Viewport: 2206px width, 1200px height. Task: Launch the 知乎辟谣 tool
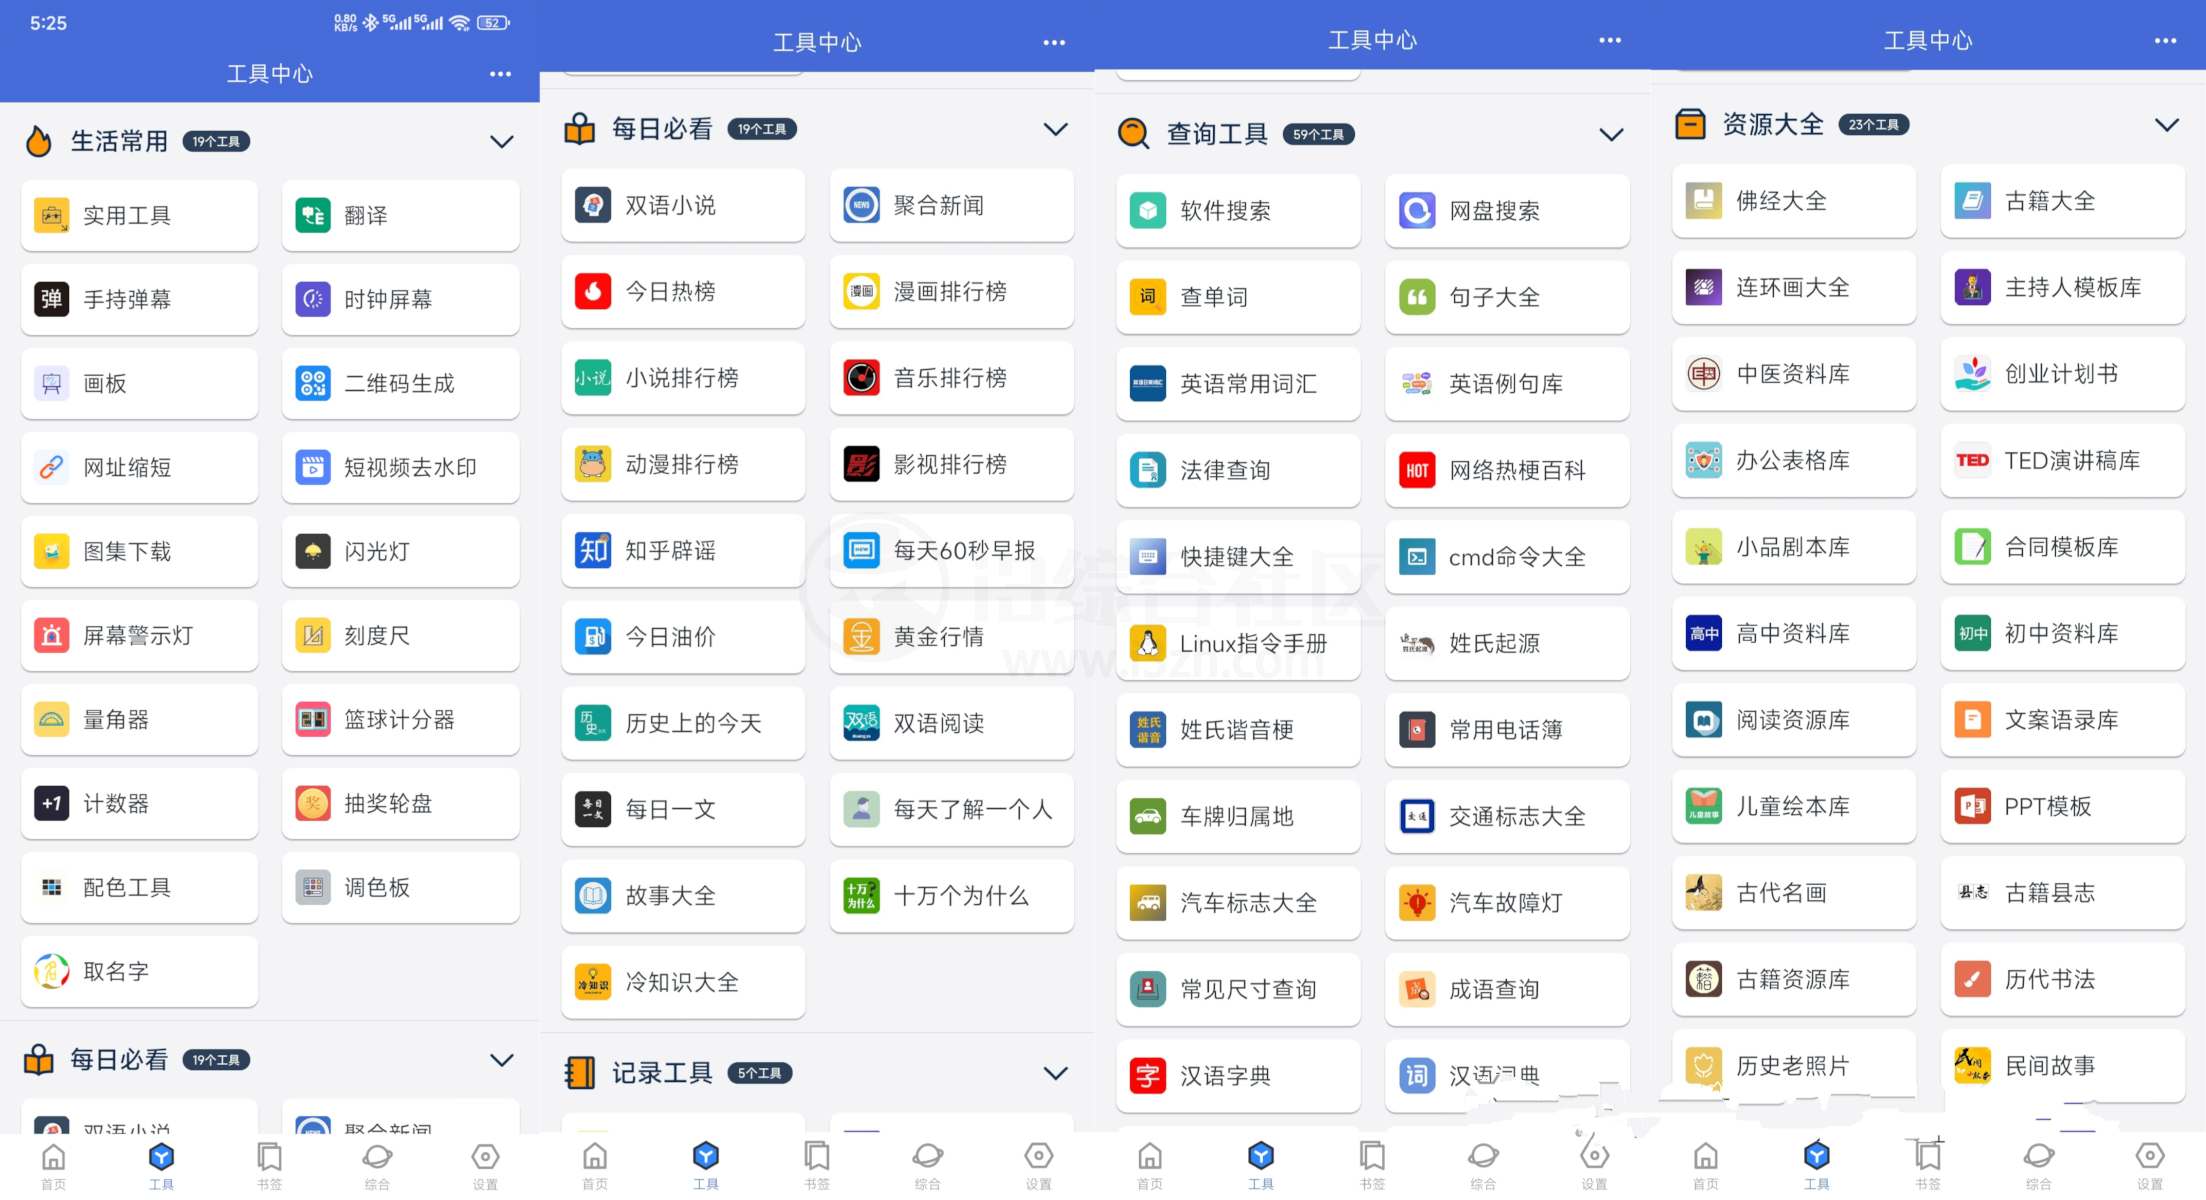point(682,550)
